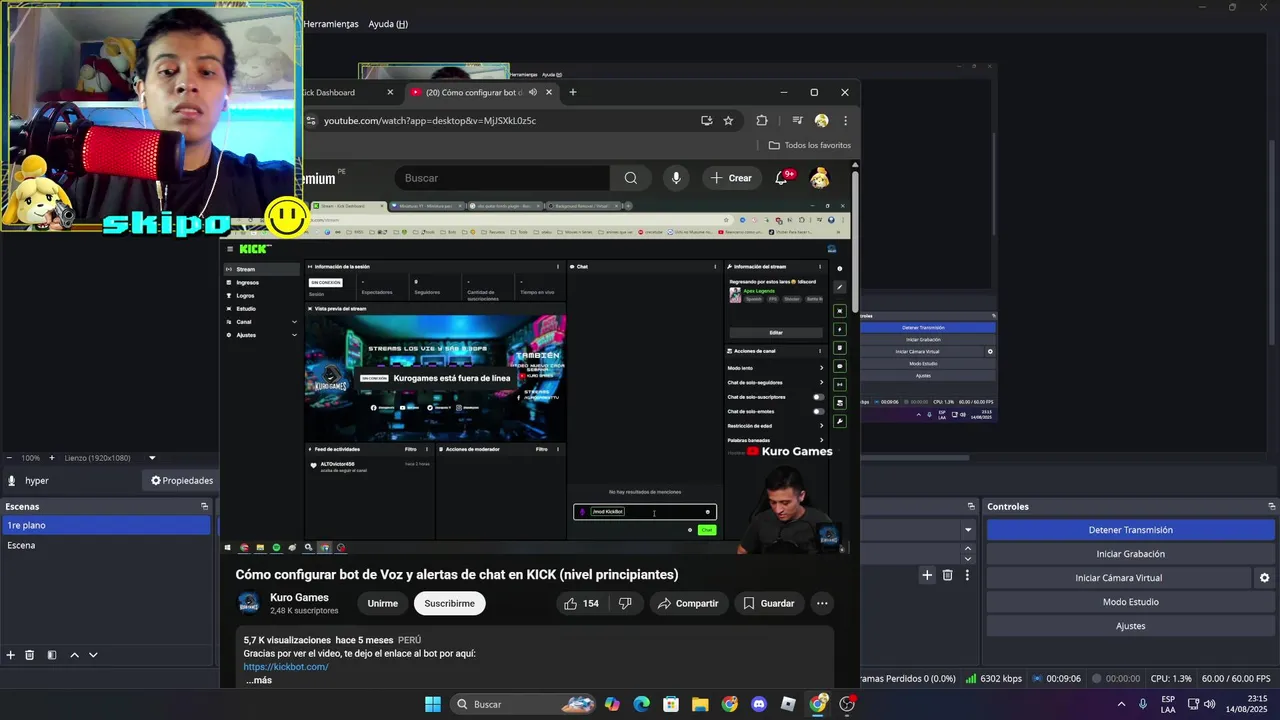
Task: Open a new Chrome tab
Action: click(x=573, y=92)
